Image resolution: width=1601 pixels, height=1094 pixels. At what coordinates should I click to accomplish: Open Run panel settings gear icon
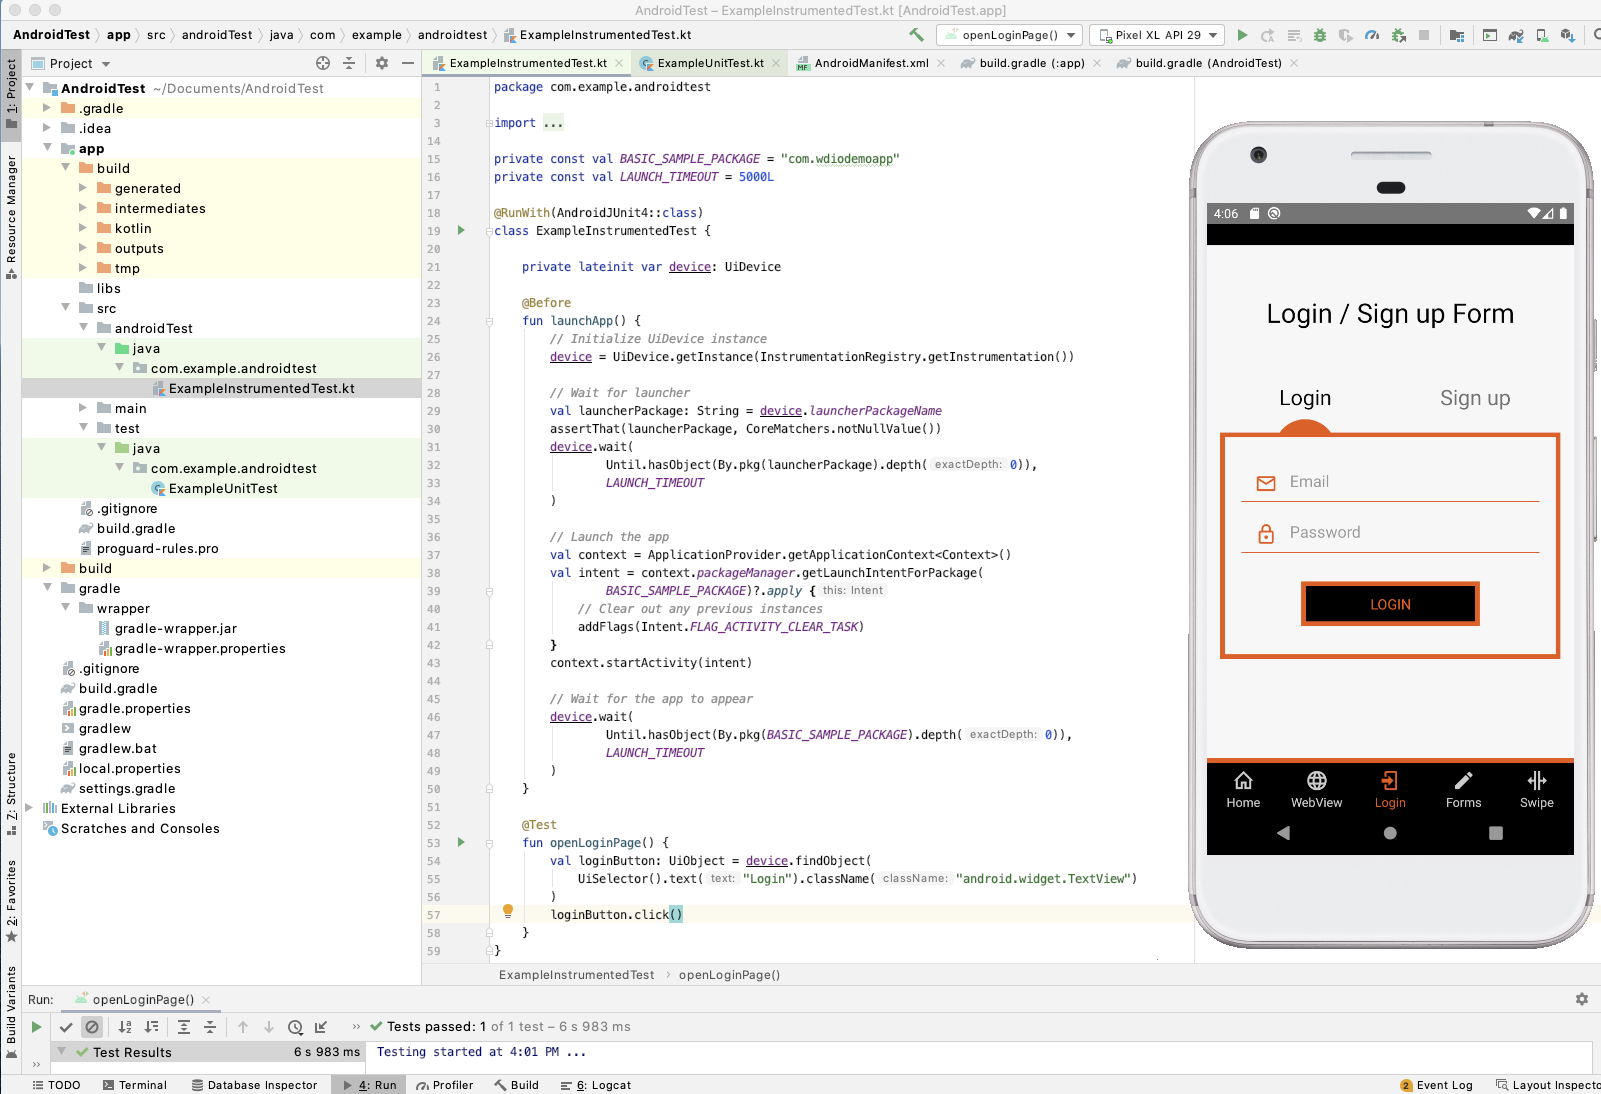1582,999
